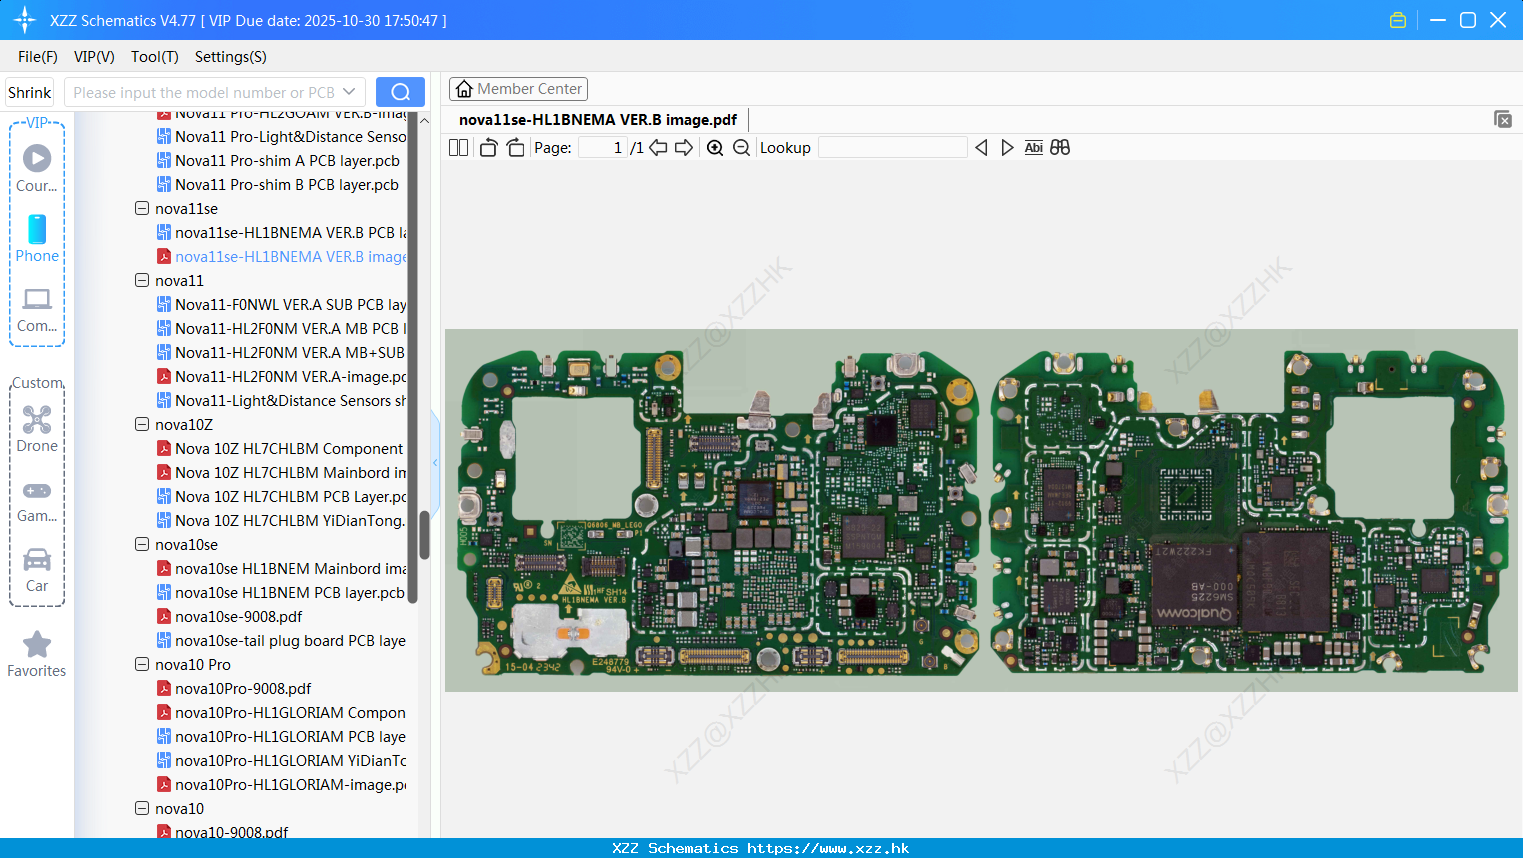Zoom out of the PDF
Image resolution: width=1523 pixels, height=858 pixels.
[741, 148]
